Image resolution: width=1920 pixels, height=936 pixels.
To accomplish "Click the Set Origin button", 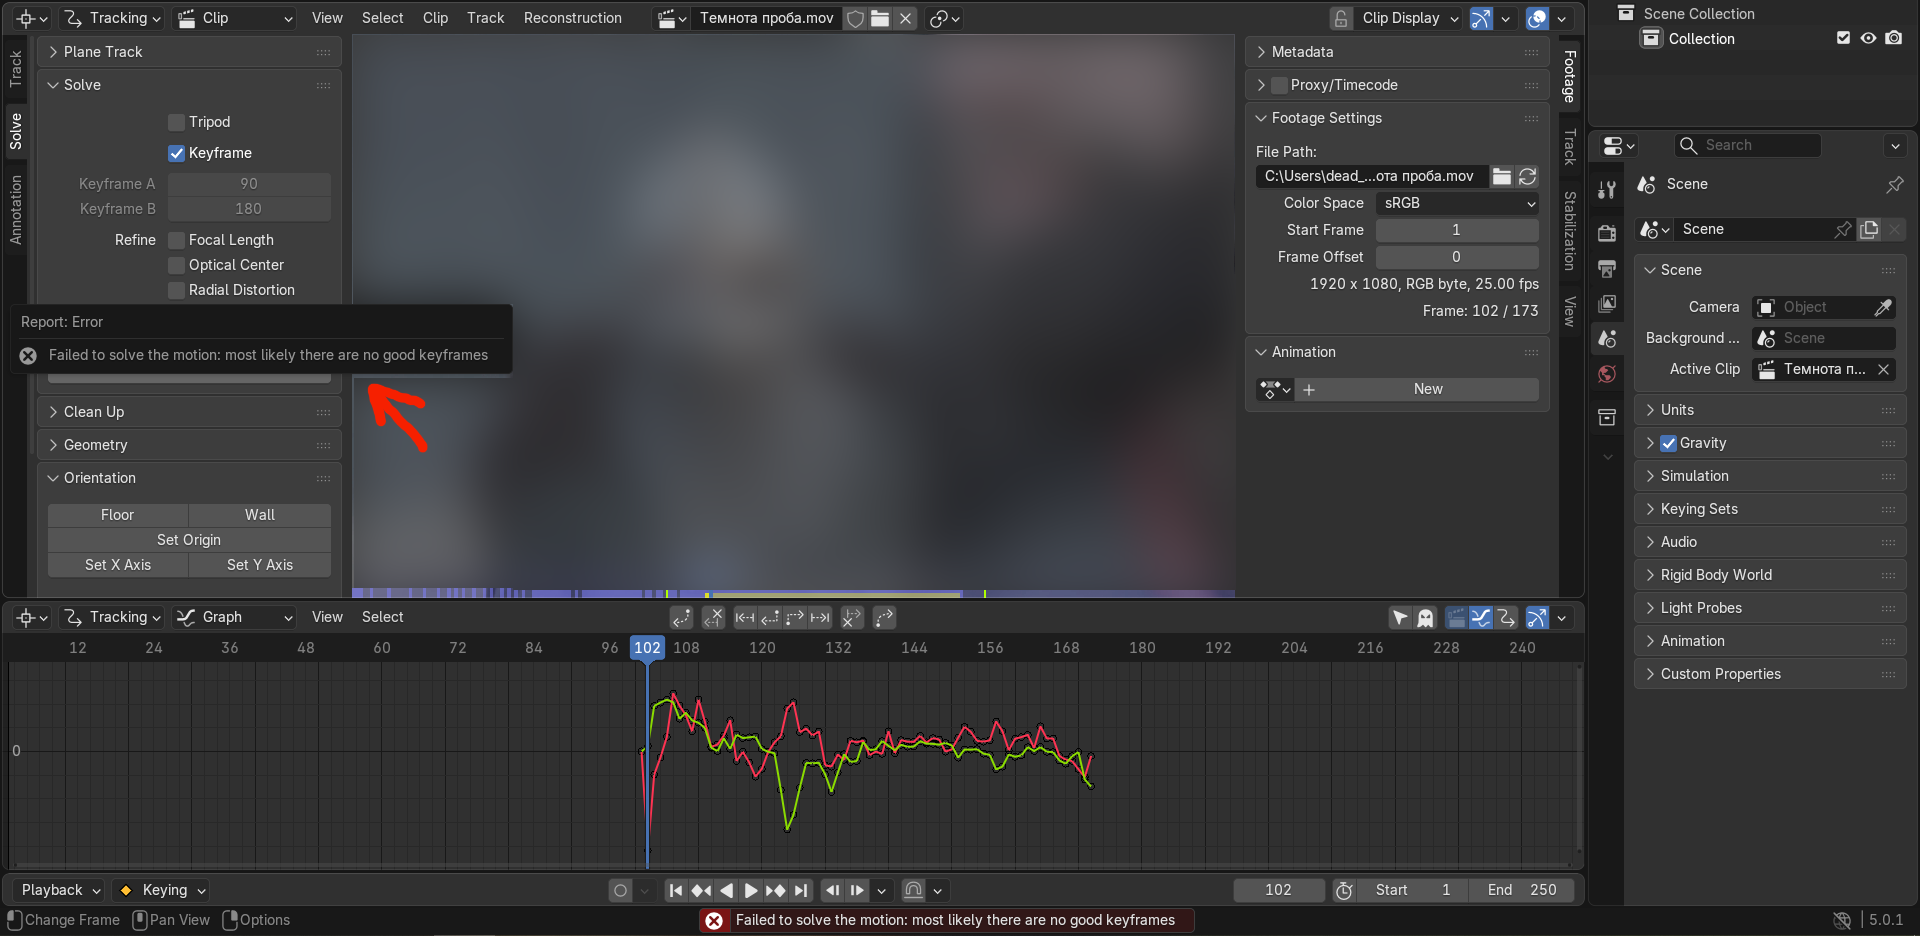I will pos(189,540).
